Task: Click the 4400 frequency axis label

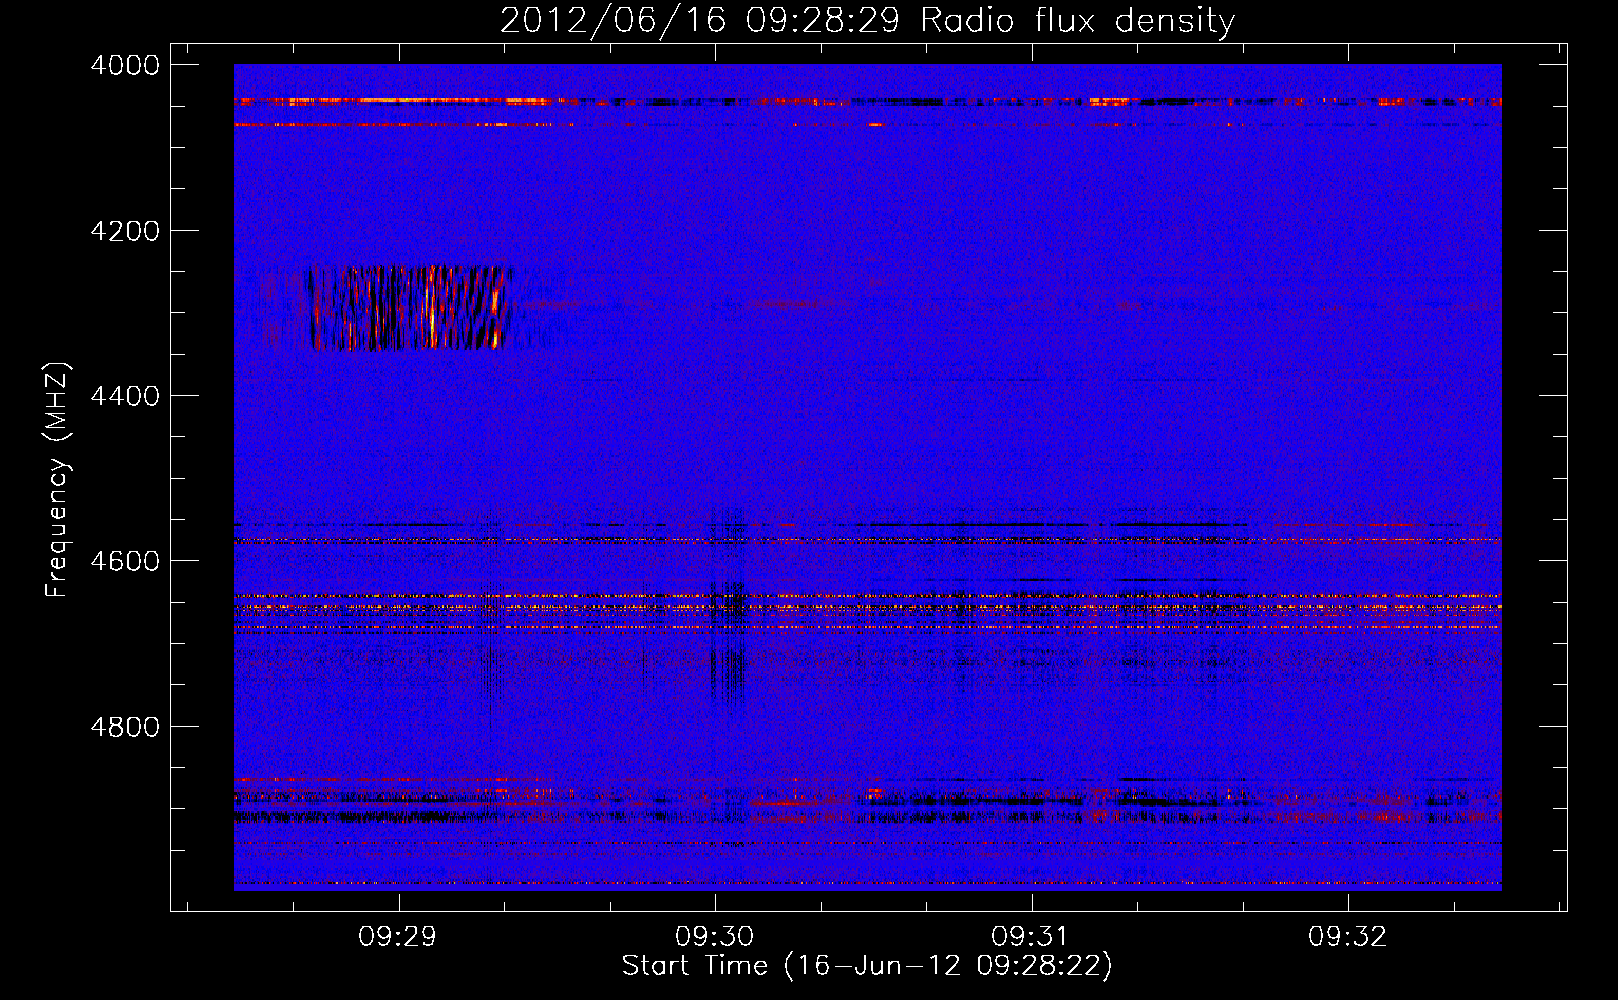Action: (x=125, y=396)
